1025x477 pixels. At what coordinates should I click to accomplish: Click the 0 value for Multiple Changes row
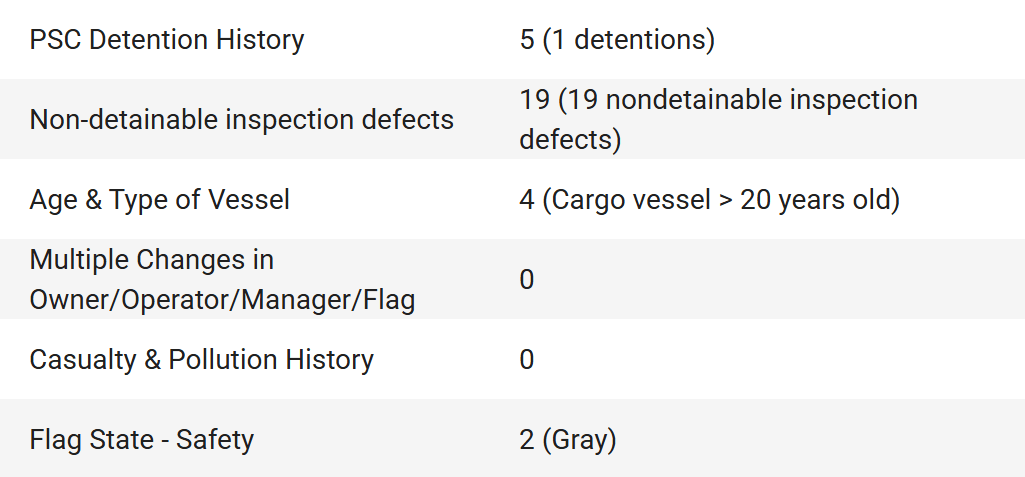click(x=527, y=280)
